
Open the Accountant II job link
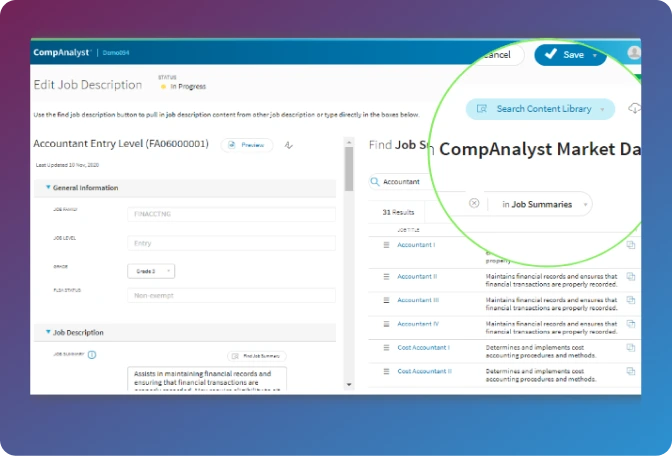[x=417, y=276]
